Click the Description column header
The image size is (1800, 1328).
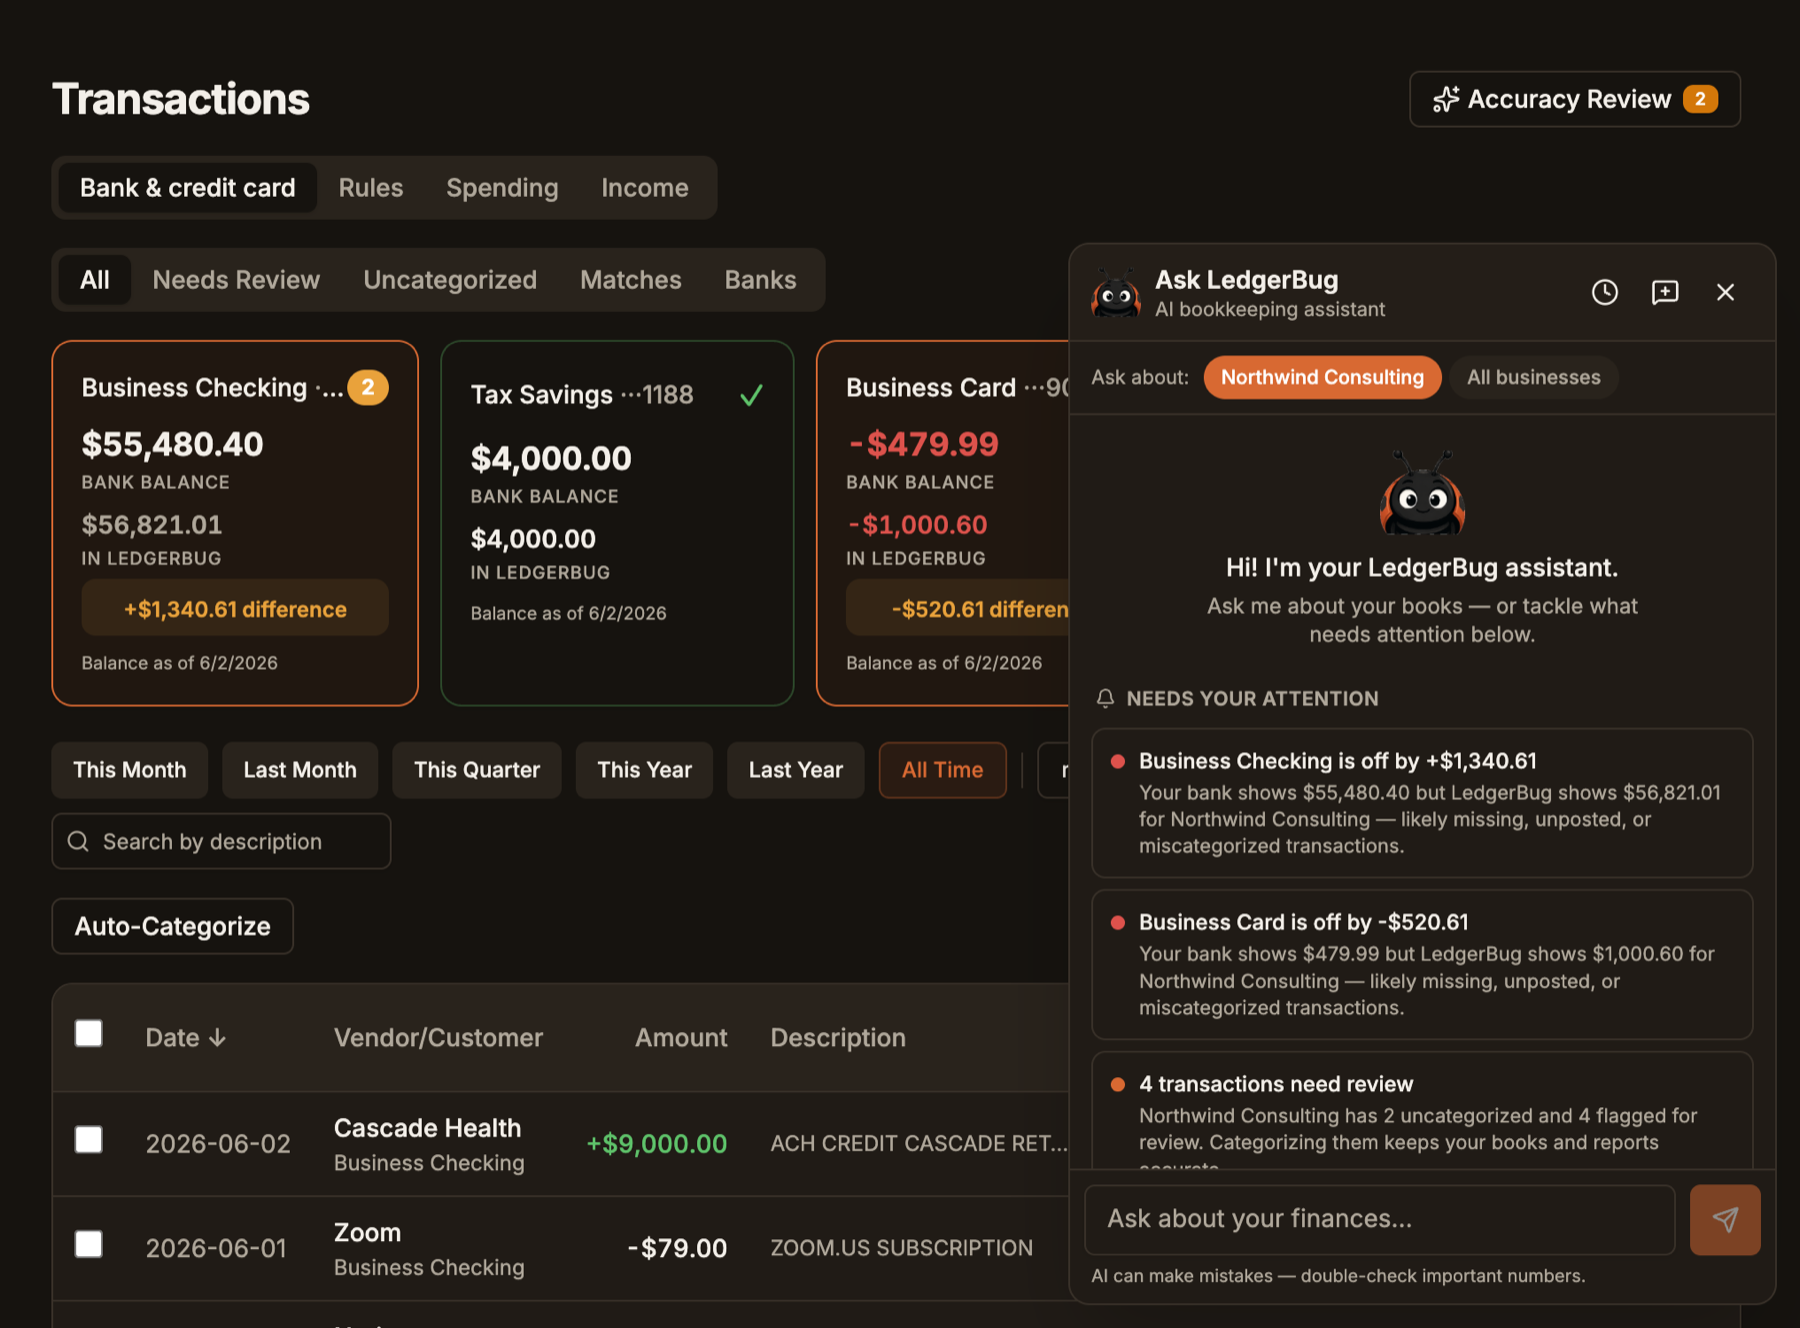pyautogui.click(x=838, y=1038)
